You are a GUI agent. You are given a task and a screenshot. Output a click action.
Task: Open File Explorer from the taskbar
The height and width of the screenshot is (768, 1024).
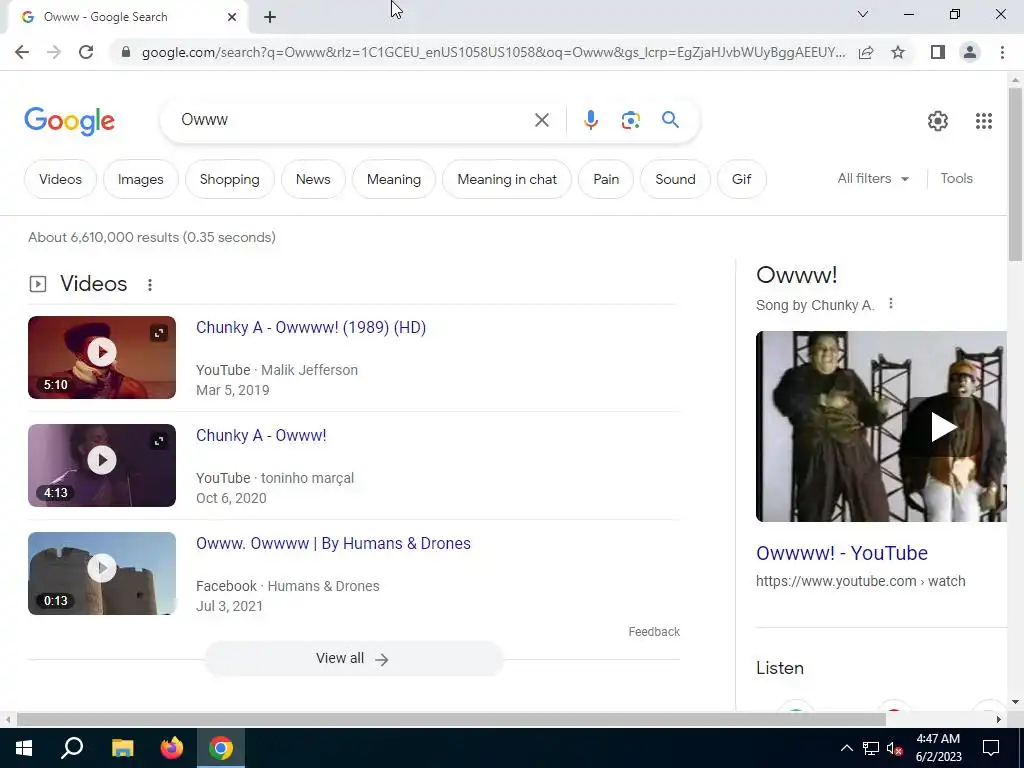122,748
